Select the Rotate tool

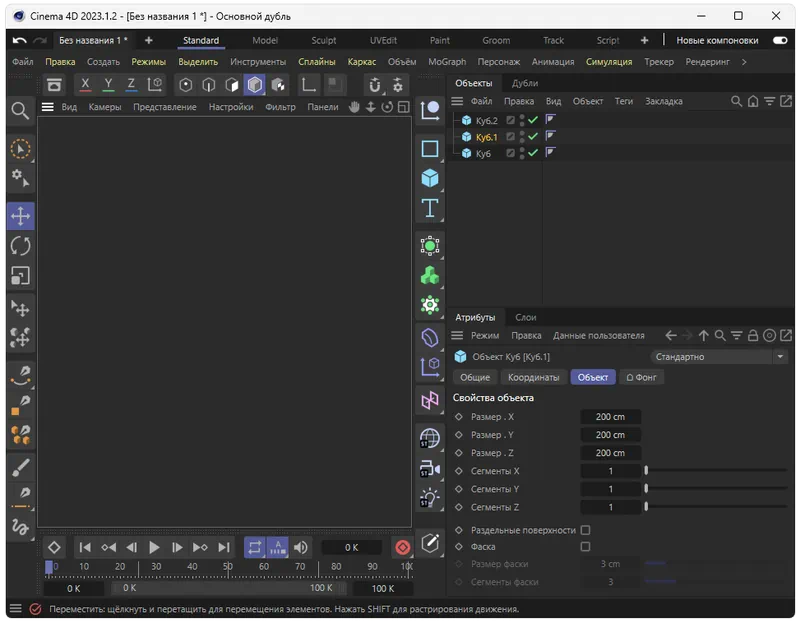click(20, 246)
